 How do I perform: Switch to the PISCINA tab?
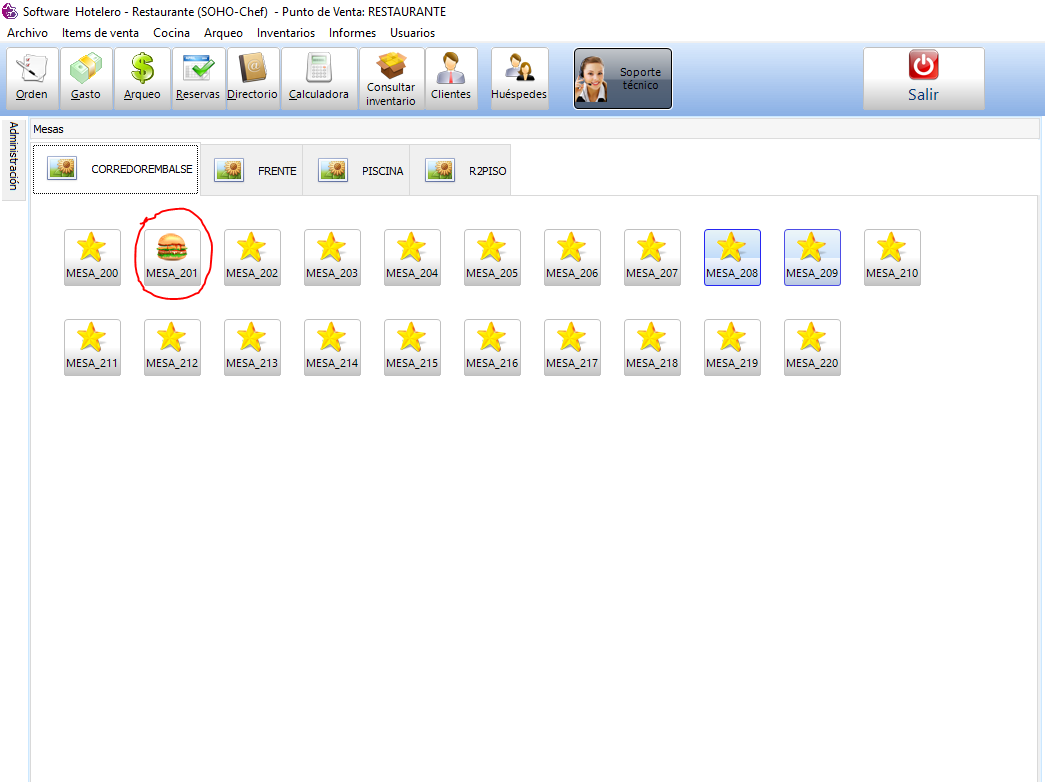point(361,170)
